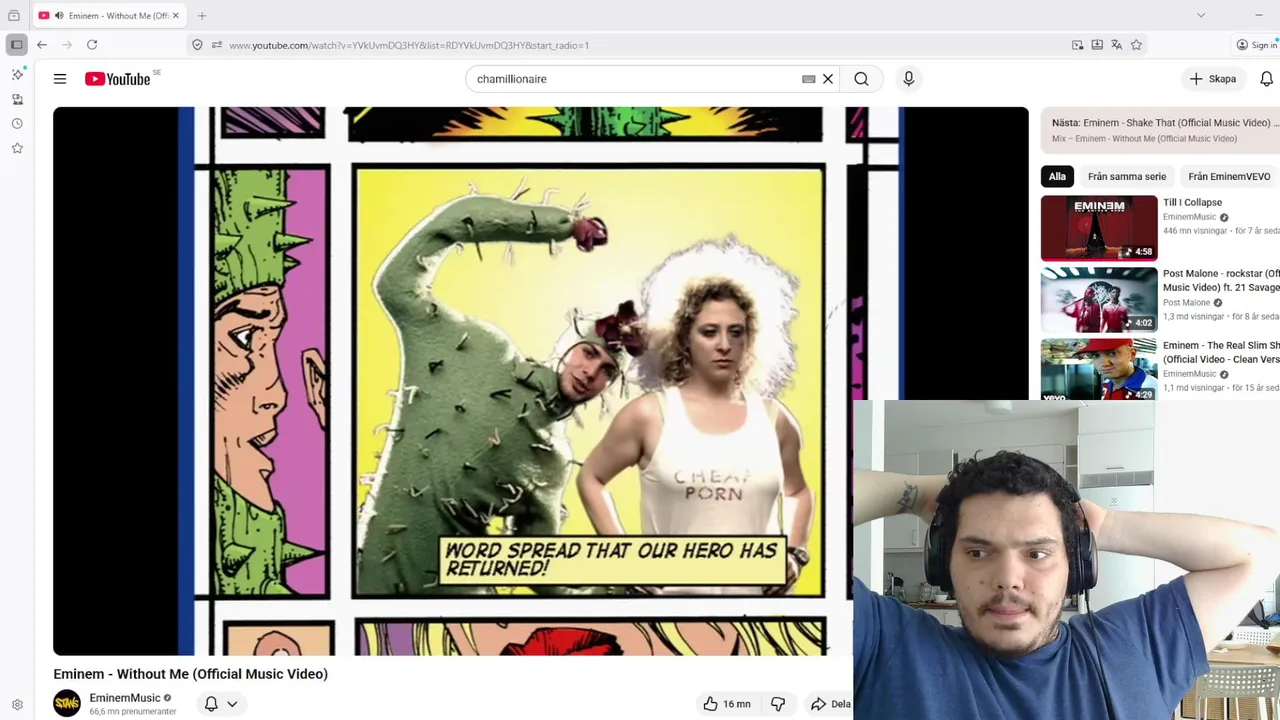Open the YouTube hamburger guide menu

pos(60,79)
